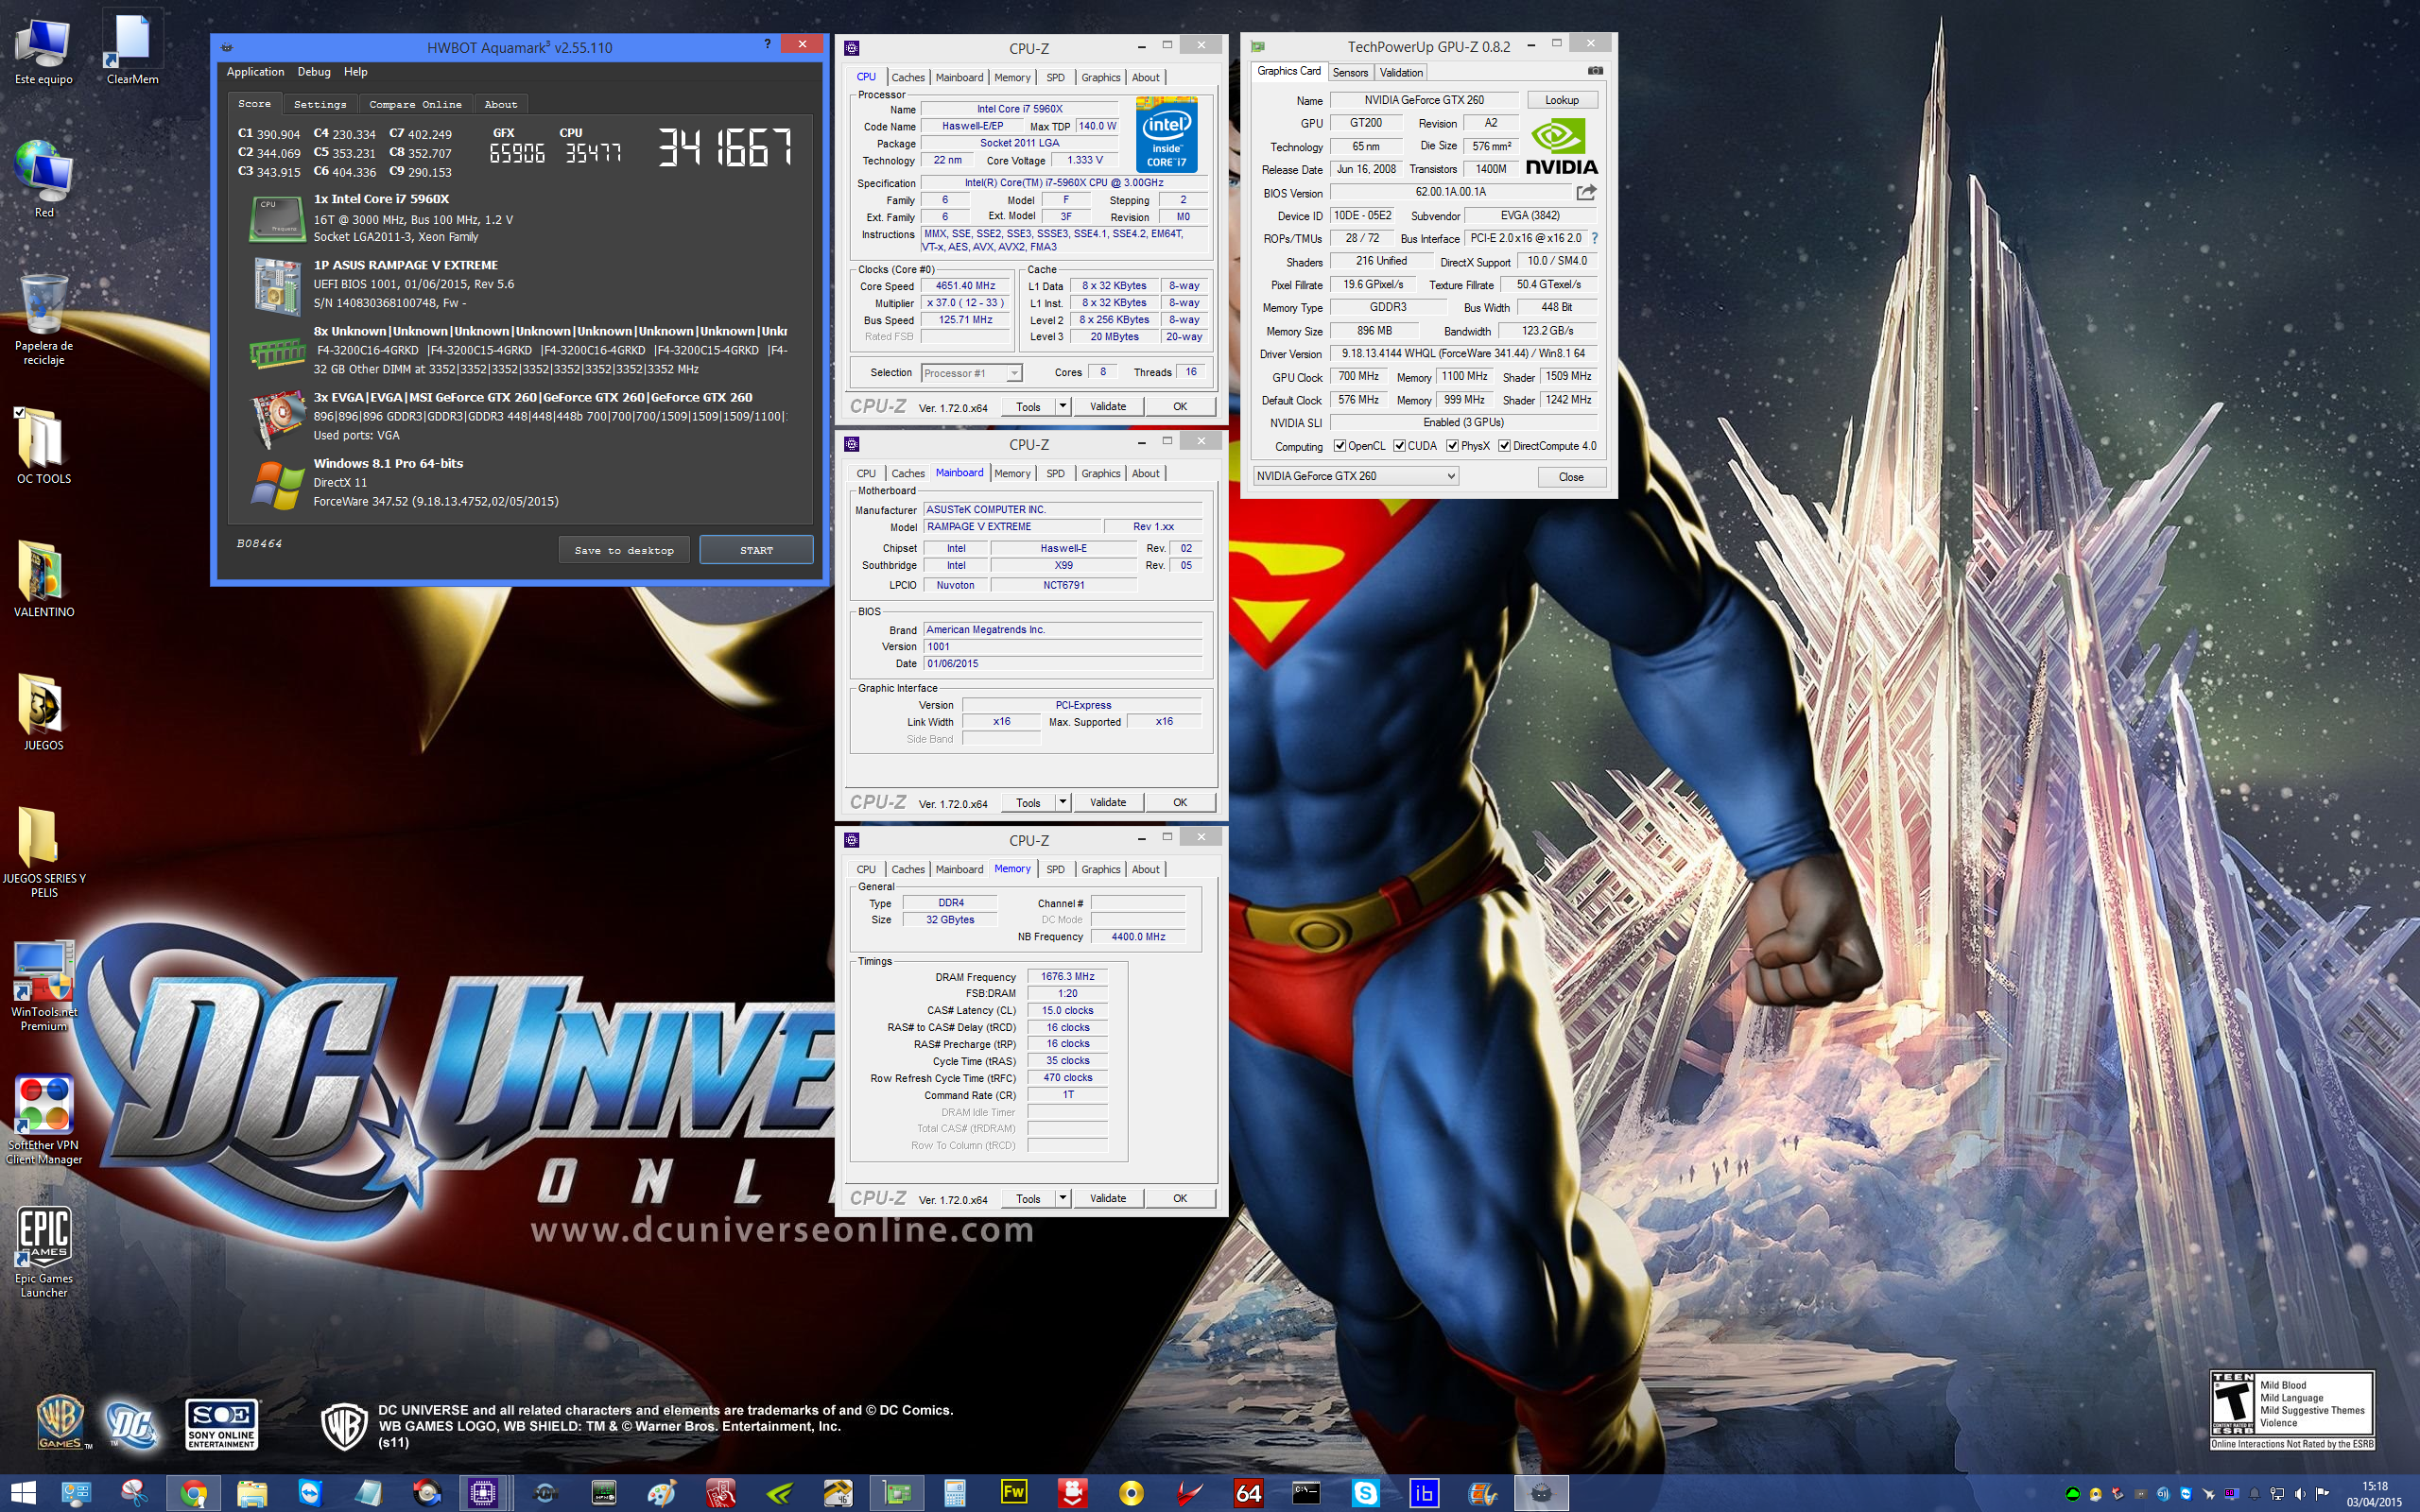Open the ClearMem desktop shortcut
The width and height of the screenshot is (2420, 1512).
(x=132, y=47)
